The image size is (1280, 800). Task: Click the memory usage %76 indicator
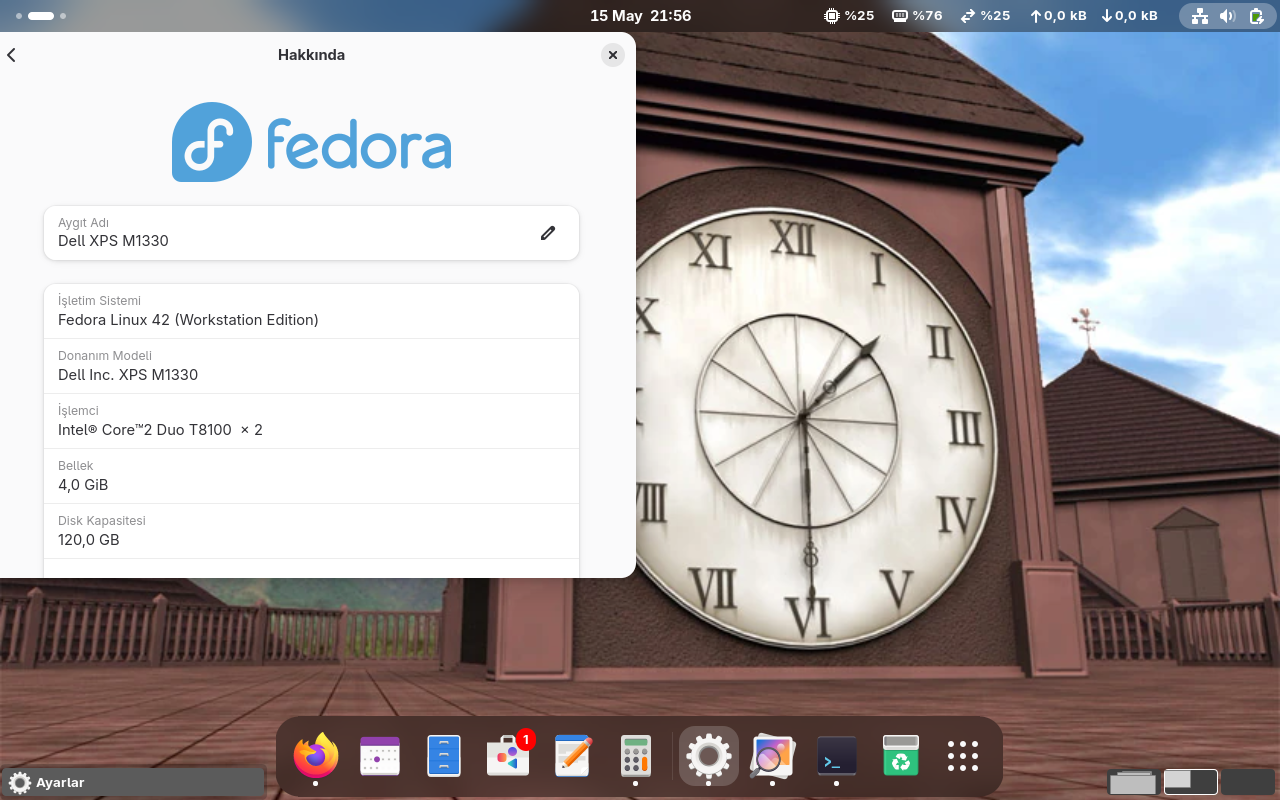917,16
